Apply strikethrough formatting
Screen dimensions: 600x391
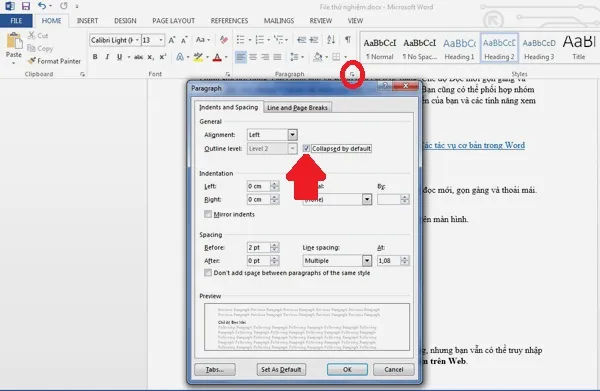pos(138,57)
